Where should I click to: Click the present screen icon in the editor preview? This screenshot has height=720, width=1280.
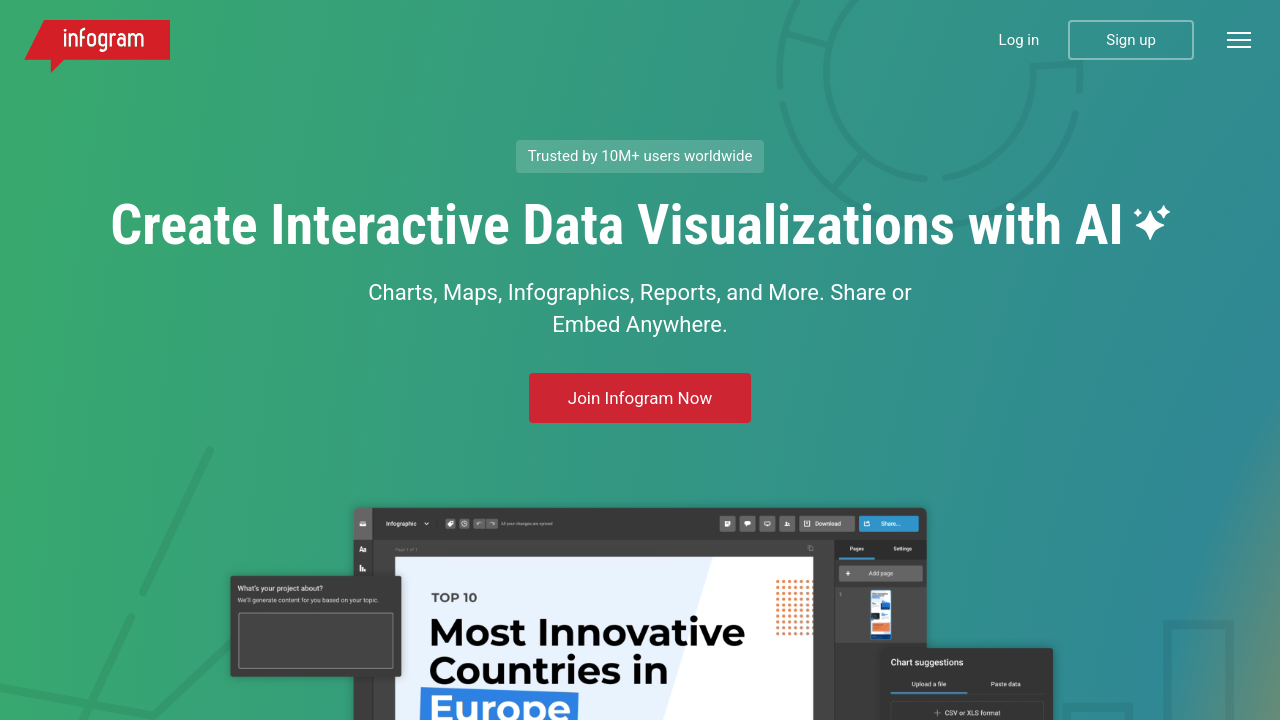click(767, 523)
